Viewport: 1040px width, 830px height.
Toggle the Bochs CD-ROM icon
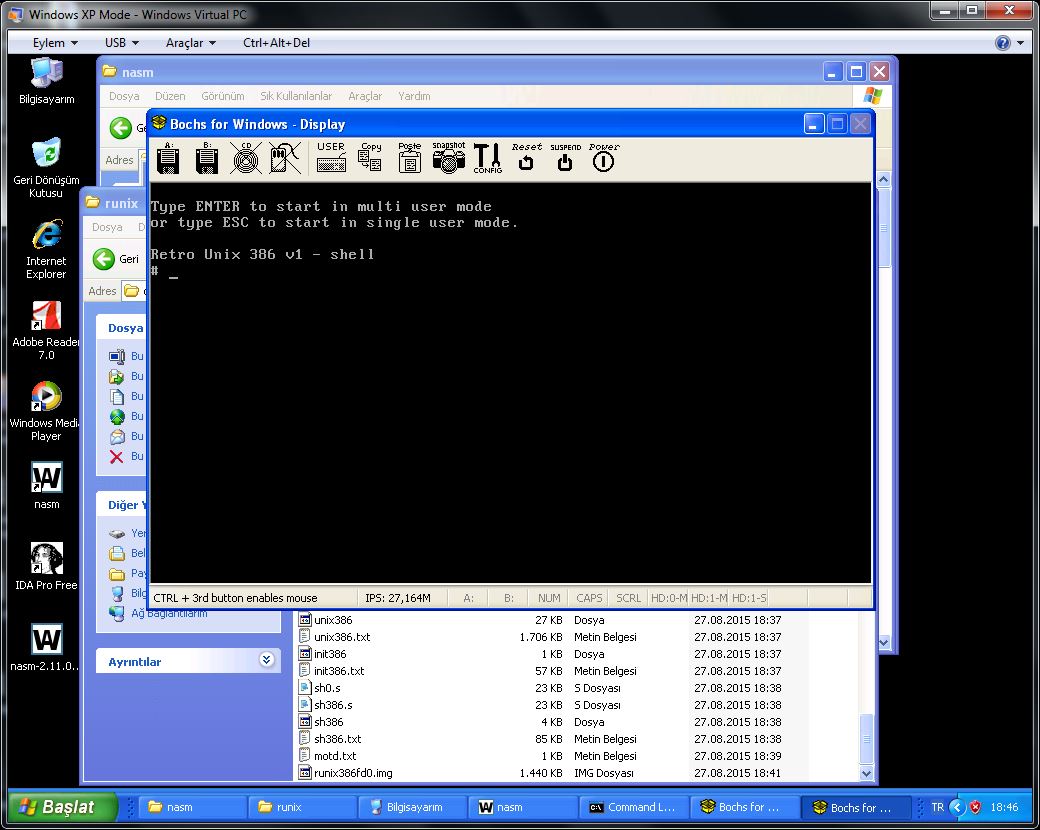click(246, 158)
